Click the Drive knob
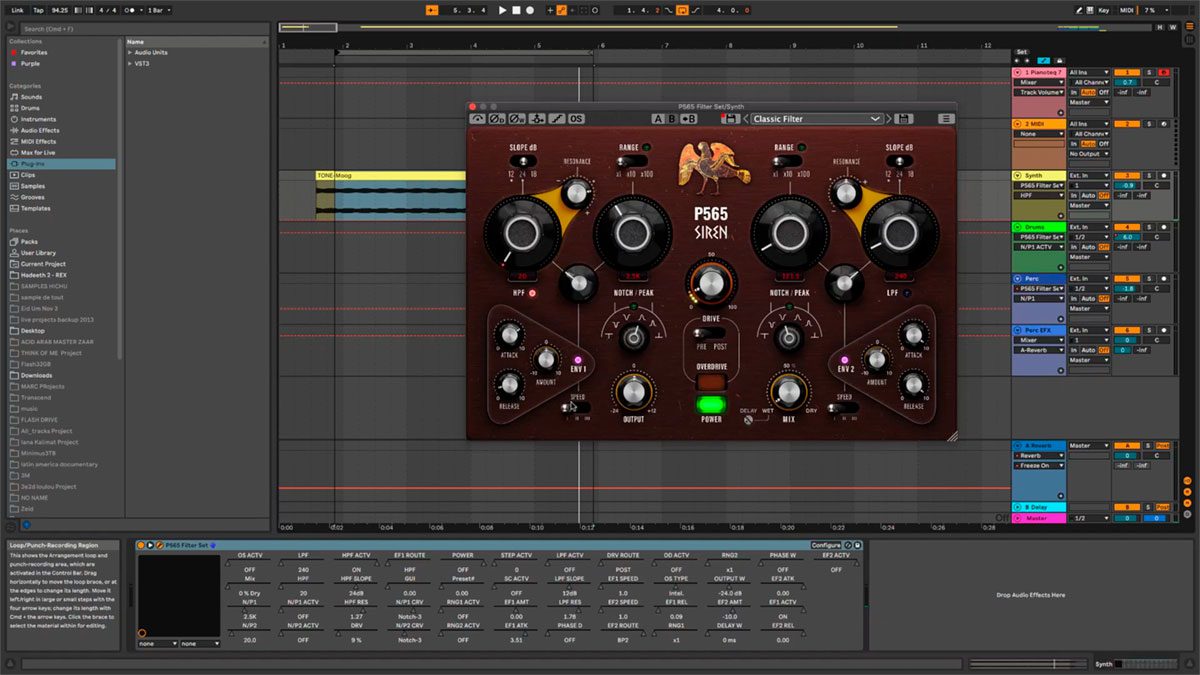The image size is (1200, 675). pyautogui.click(x=710, y=283)
